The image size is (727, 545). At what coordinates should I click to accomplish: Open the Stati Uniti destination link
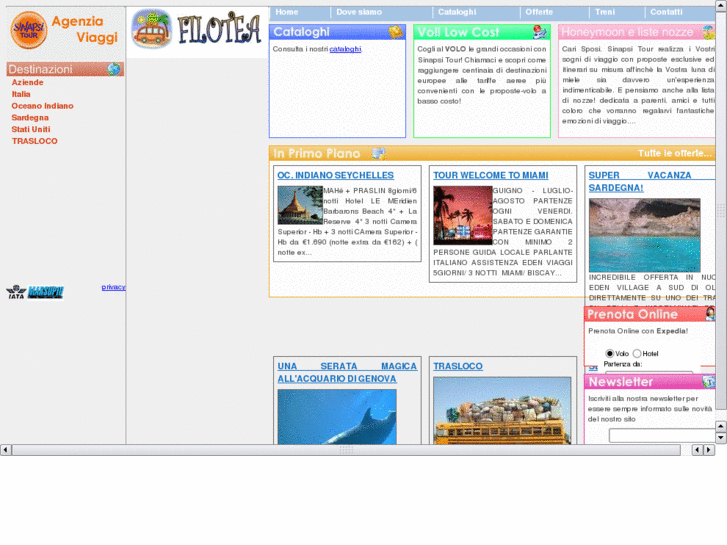tap(31, 129)
